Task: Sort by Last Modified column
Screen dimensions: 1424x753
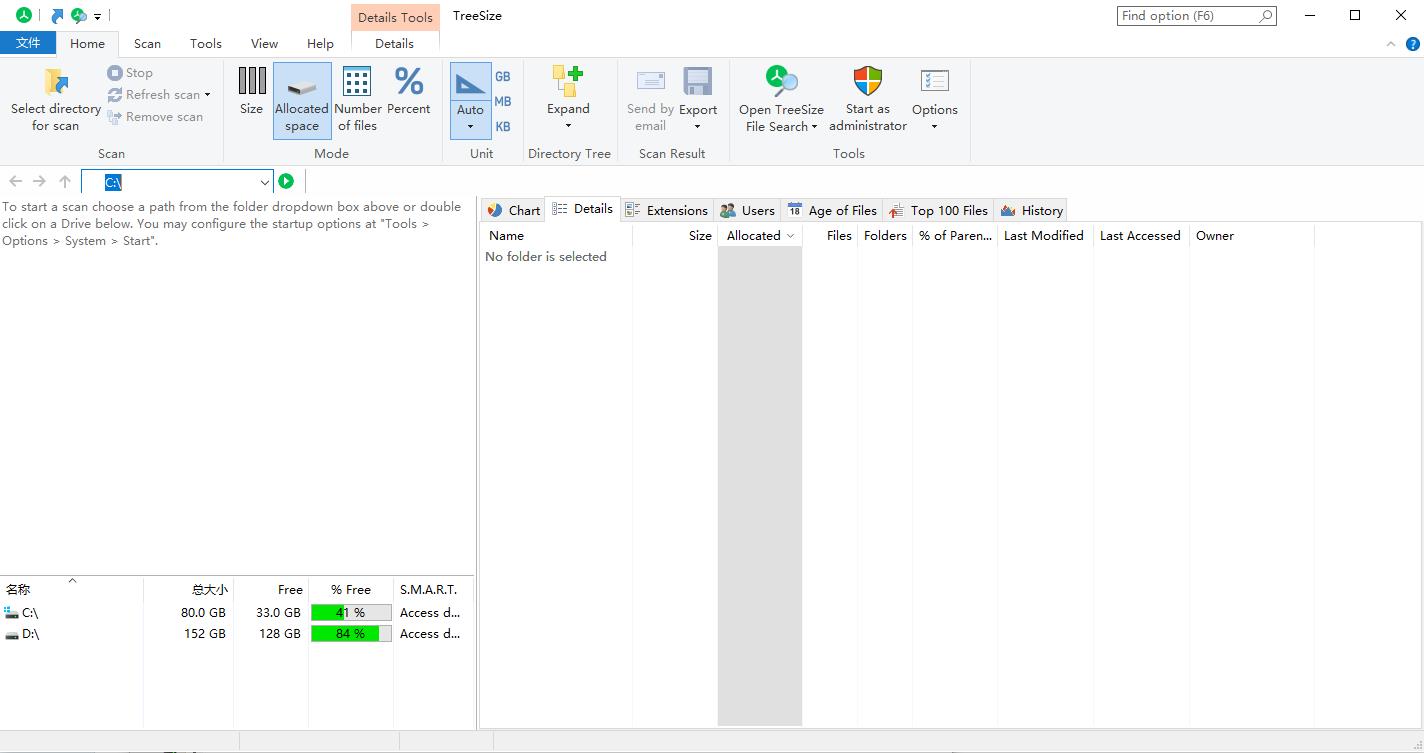Action: tap(1045, 236)
